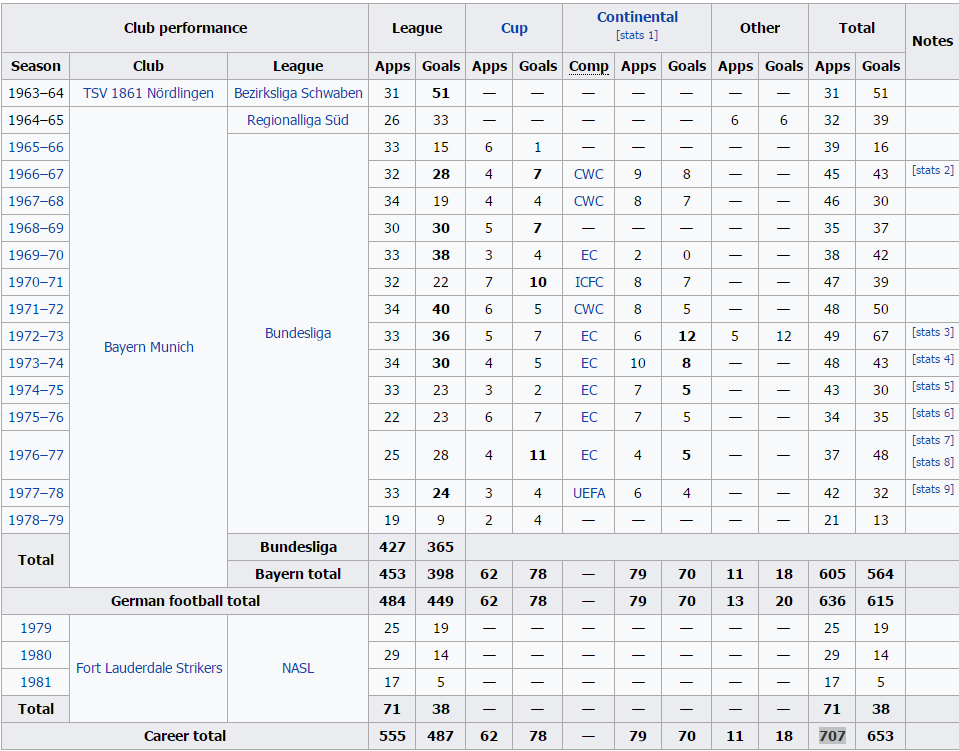The width and height of the screenshot is (959, 751).
Task: Select Bayern total goals 564
Action: point(881,574)
